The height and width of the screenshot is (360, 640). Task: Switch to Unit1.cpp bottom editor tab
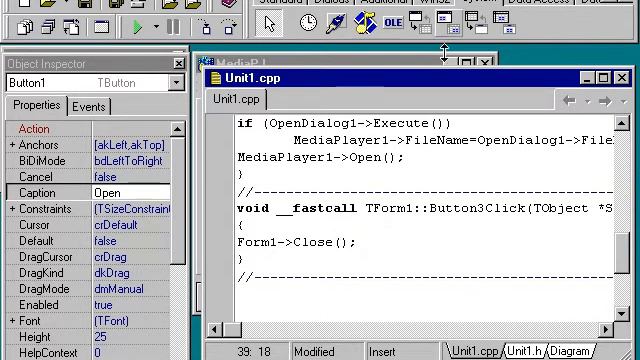[x=475, y=351]
